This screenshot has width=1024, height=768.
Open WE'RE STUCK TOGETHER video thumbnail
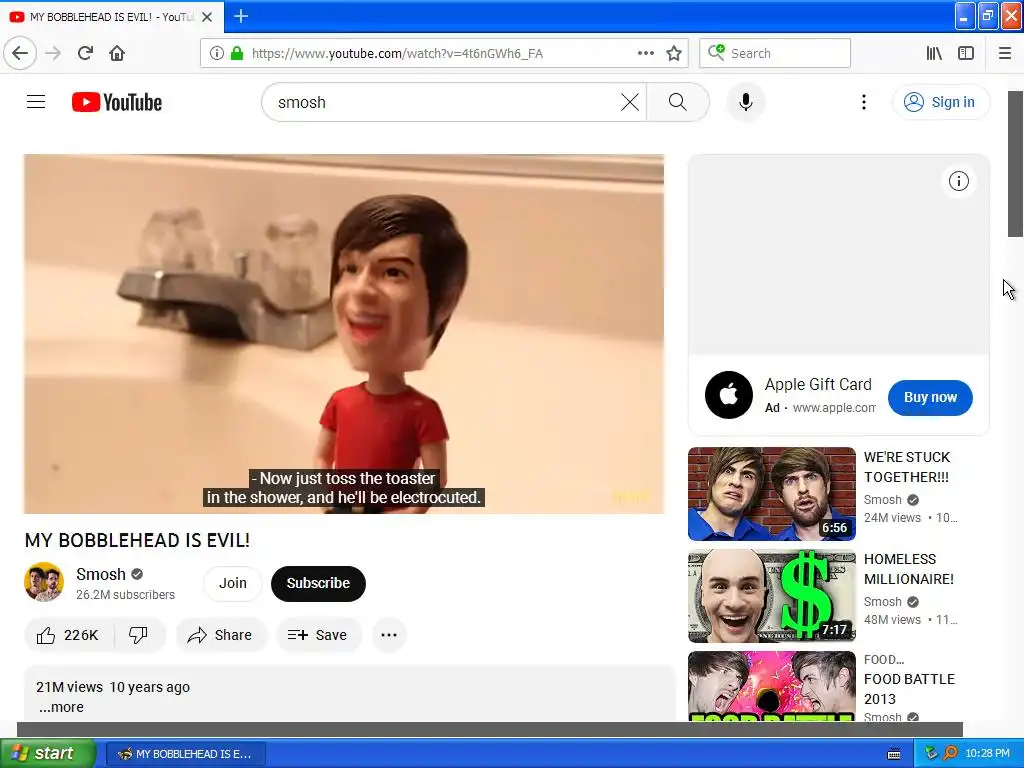pyautogui.click(x=771, y=494)
